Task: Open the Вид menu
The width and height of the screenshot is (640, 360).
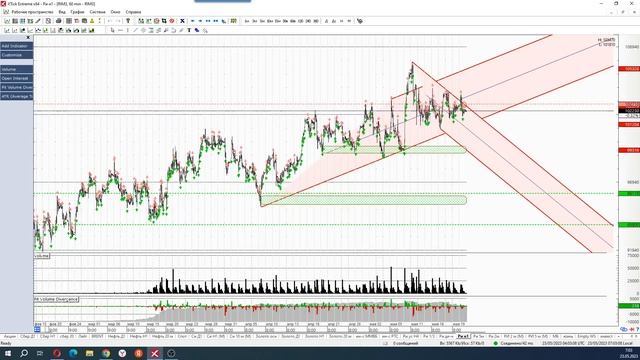Action: coord(62,12)
